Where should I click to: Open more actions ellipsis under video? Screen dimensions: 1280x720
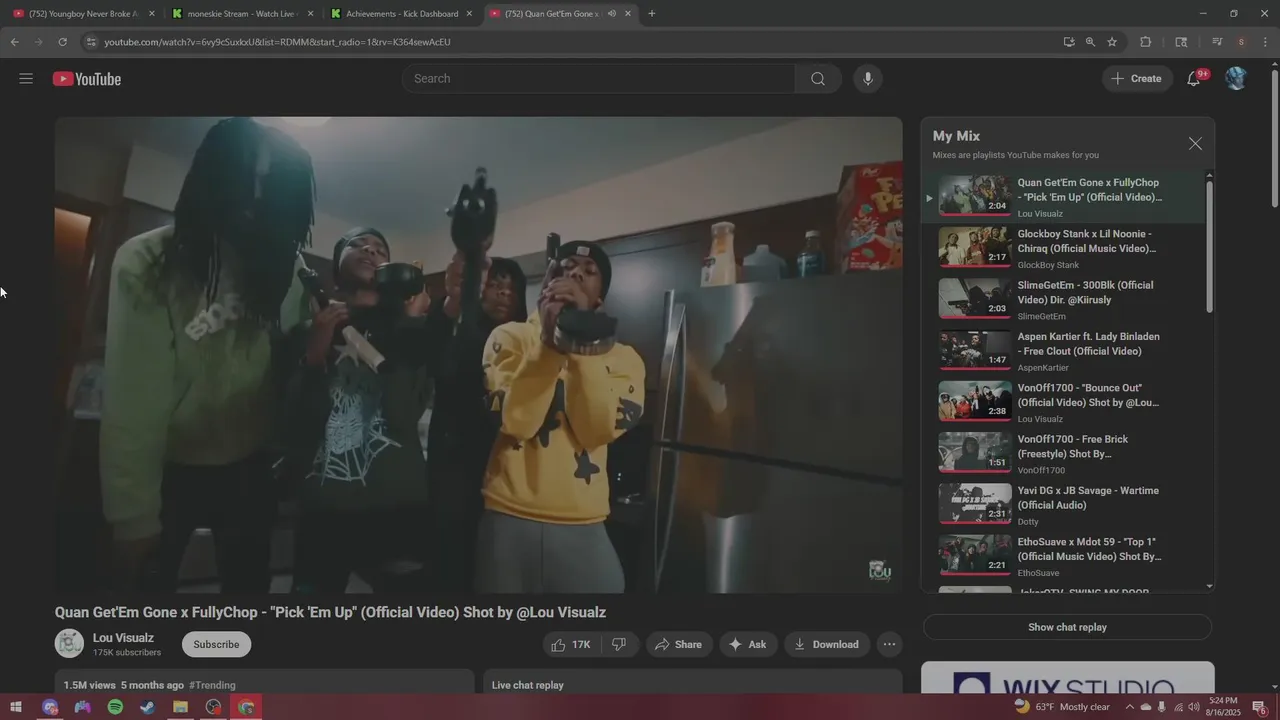pyautogui.click(x=889, y=645)
